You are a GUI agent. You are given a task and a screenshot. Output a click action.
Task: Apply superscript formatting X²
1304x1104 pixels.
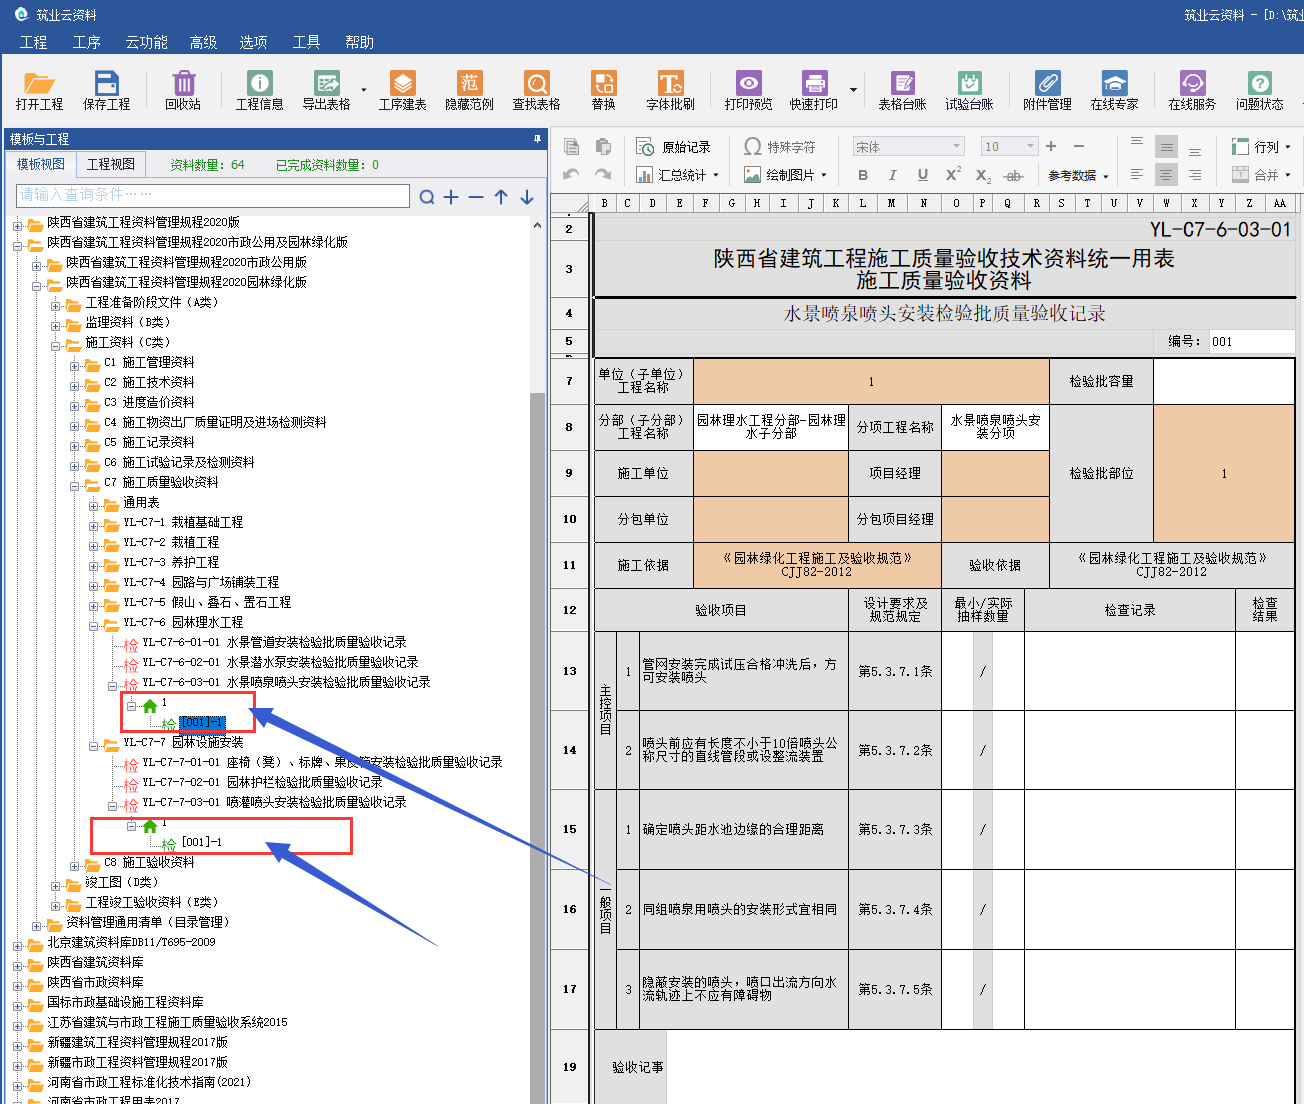tap(953, 174)
